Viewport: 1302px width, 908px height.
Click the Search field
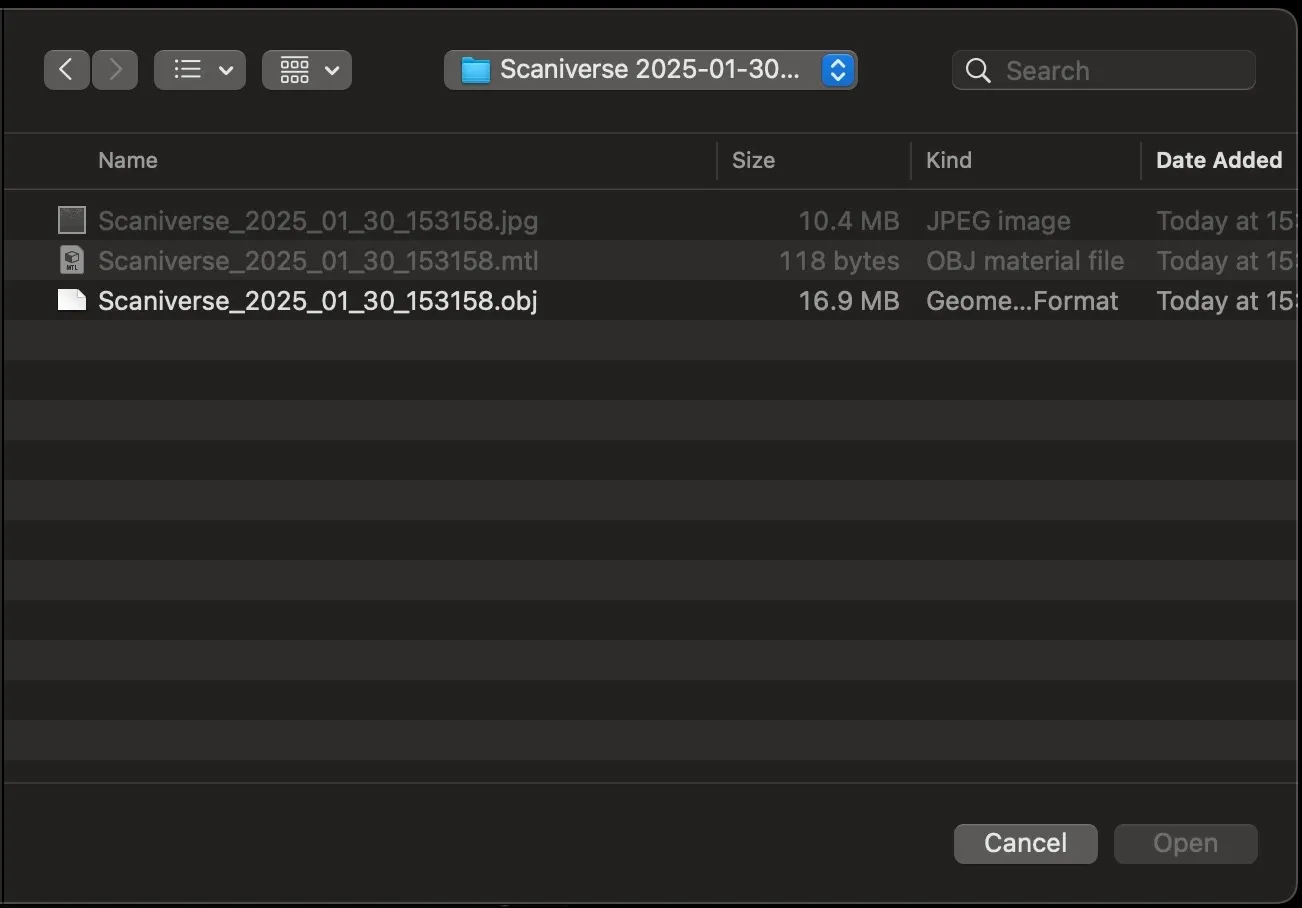[1104, 70]
